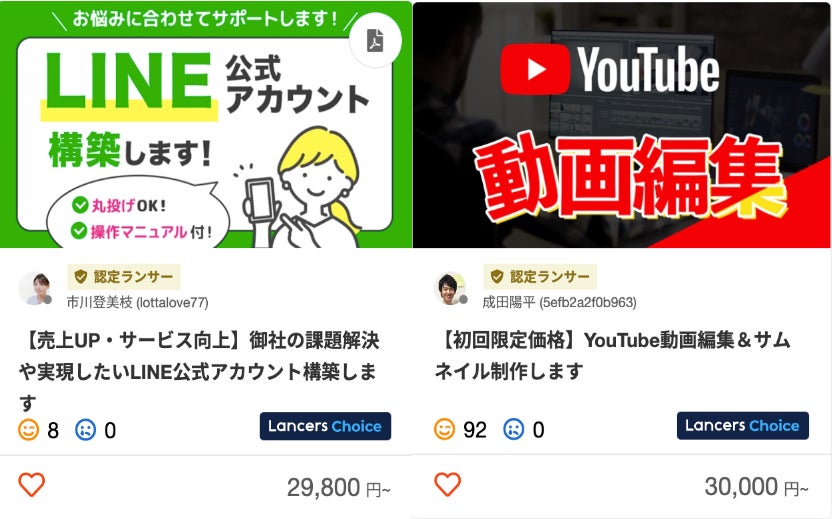Click the PDF document icon on LINE thumbnail
Viewport: 832px width, 519px height.
[375, 40]
